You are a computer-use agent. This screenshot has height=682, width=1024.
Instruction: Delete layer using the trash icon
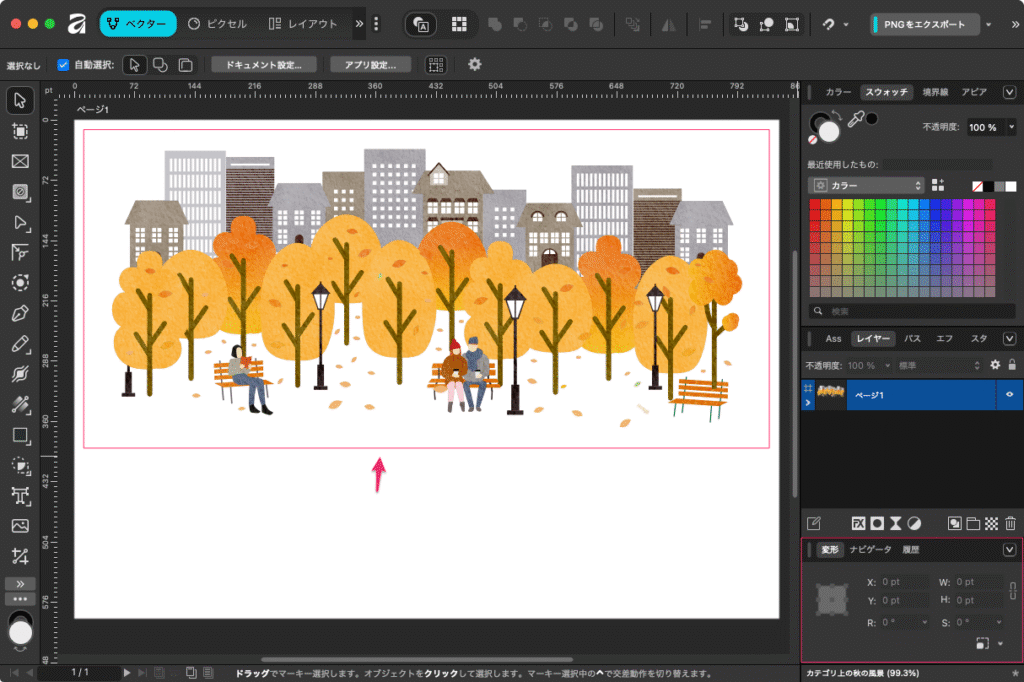tap(1010, 523)
